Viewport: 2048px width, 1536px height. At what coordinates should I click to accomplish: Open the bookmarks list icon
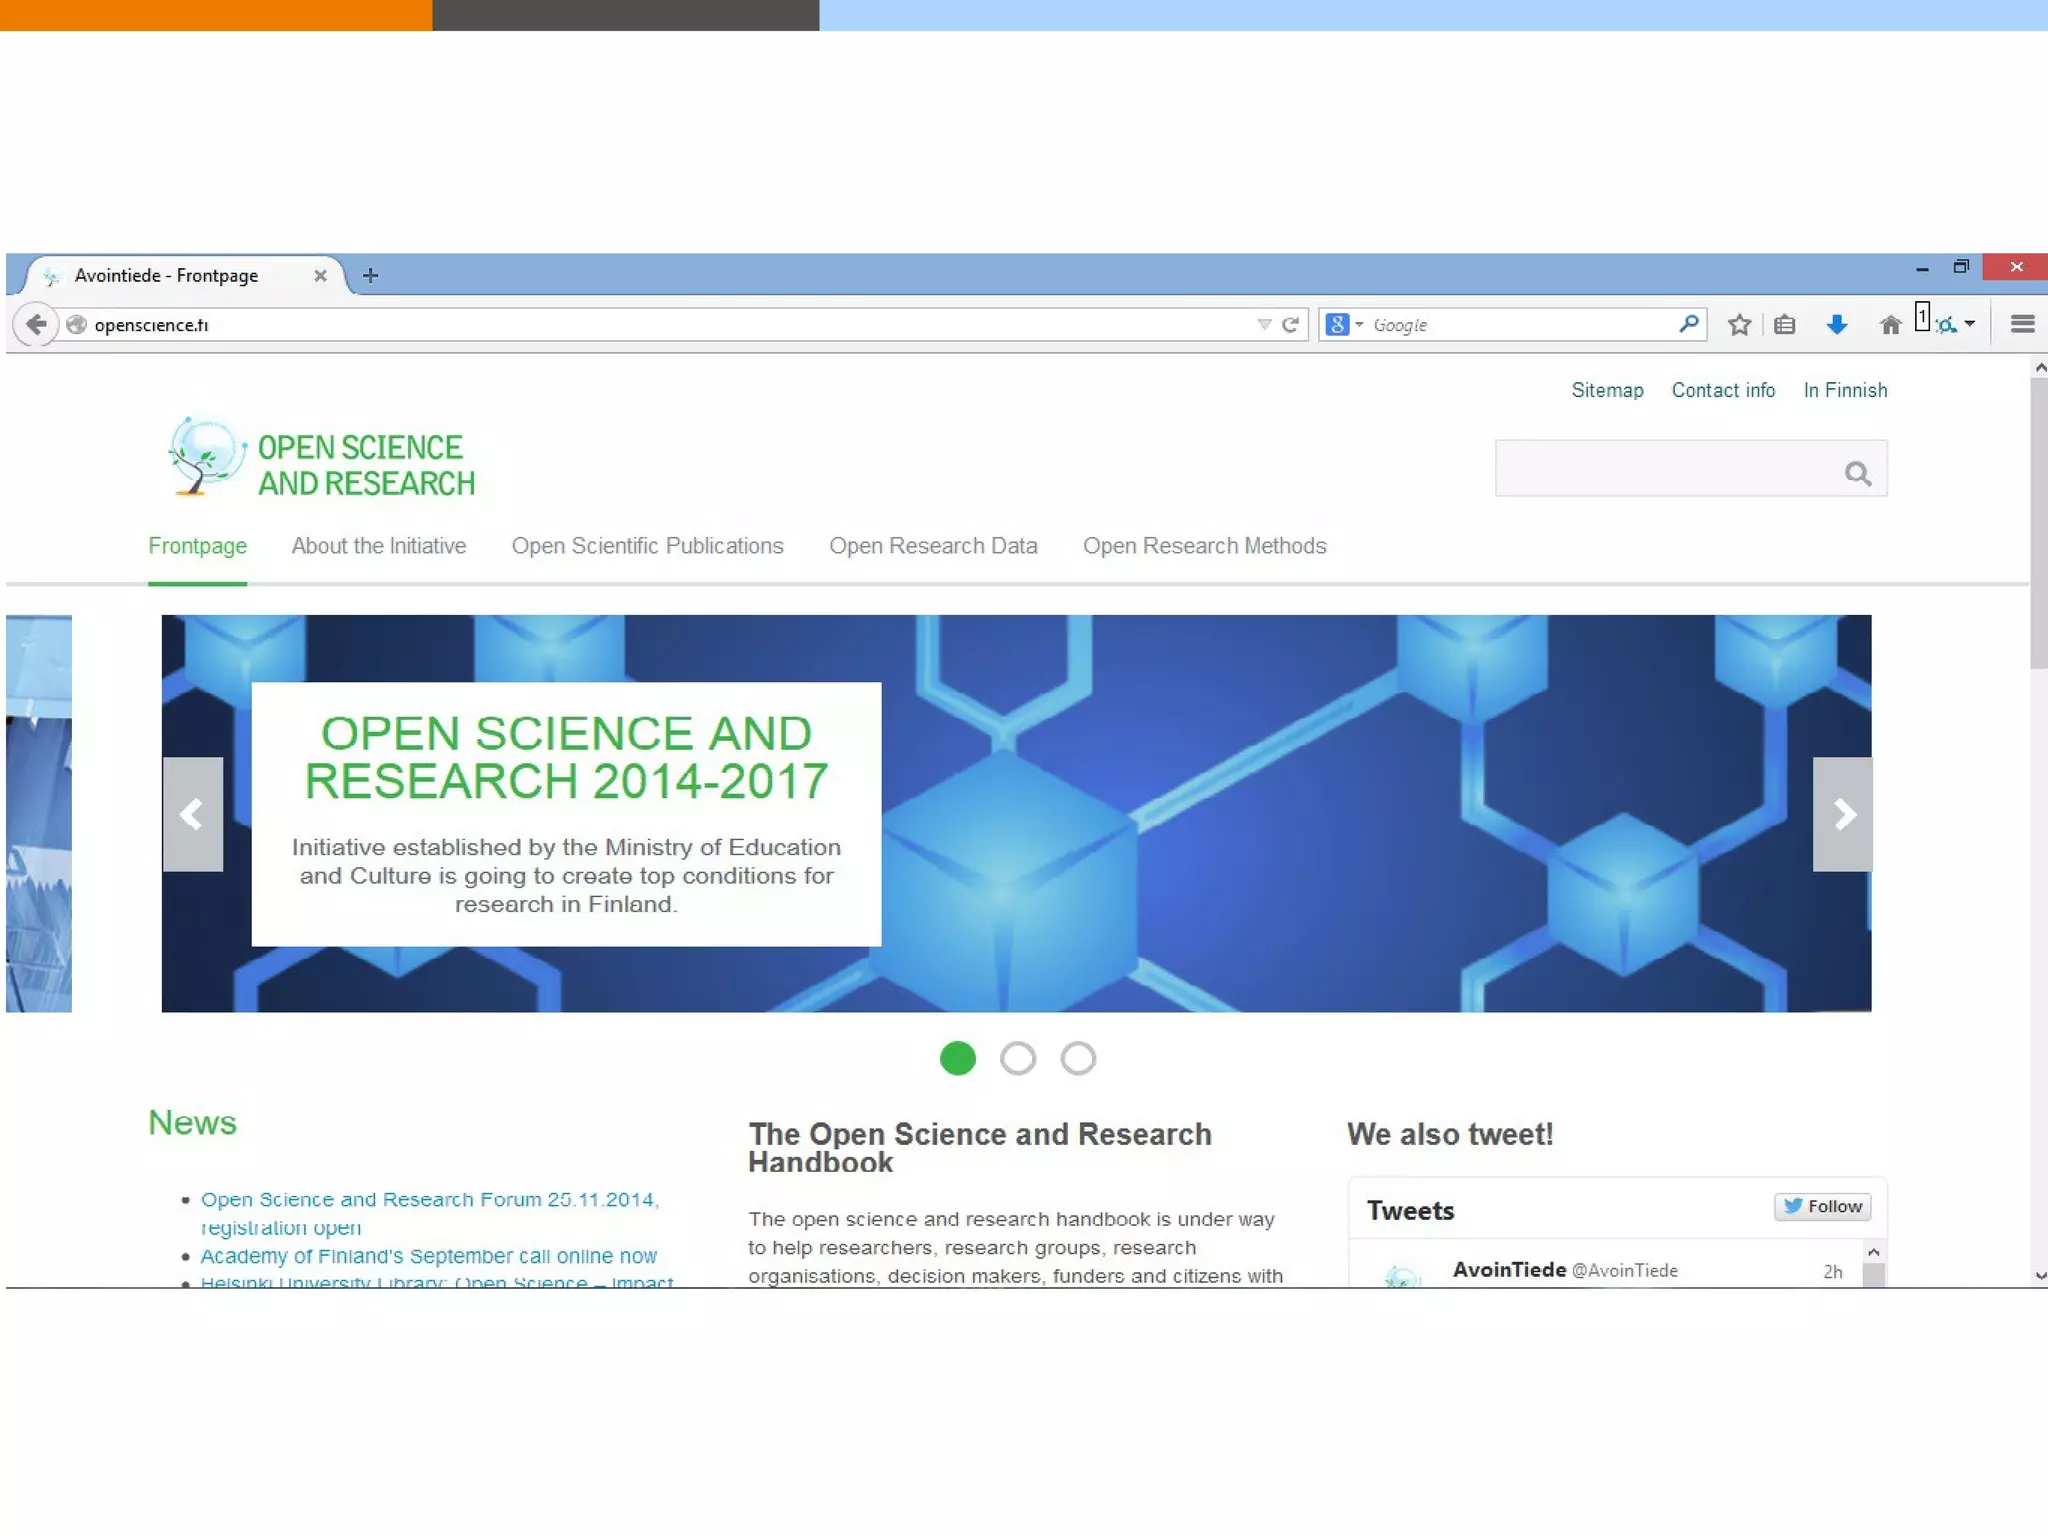click(x=1785, y=324)
